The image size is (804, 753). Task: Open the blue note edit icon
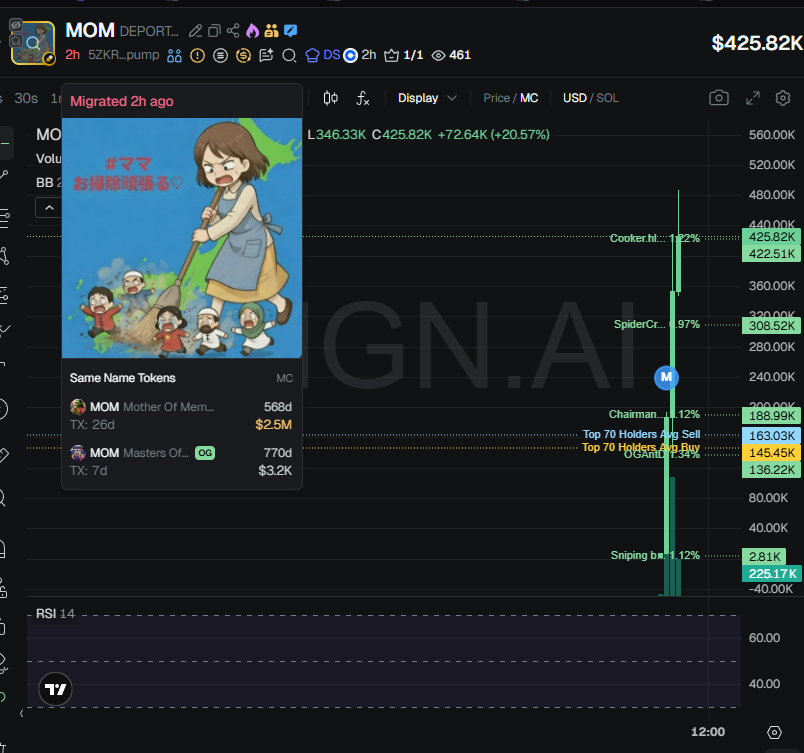point(290,31)
